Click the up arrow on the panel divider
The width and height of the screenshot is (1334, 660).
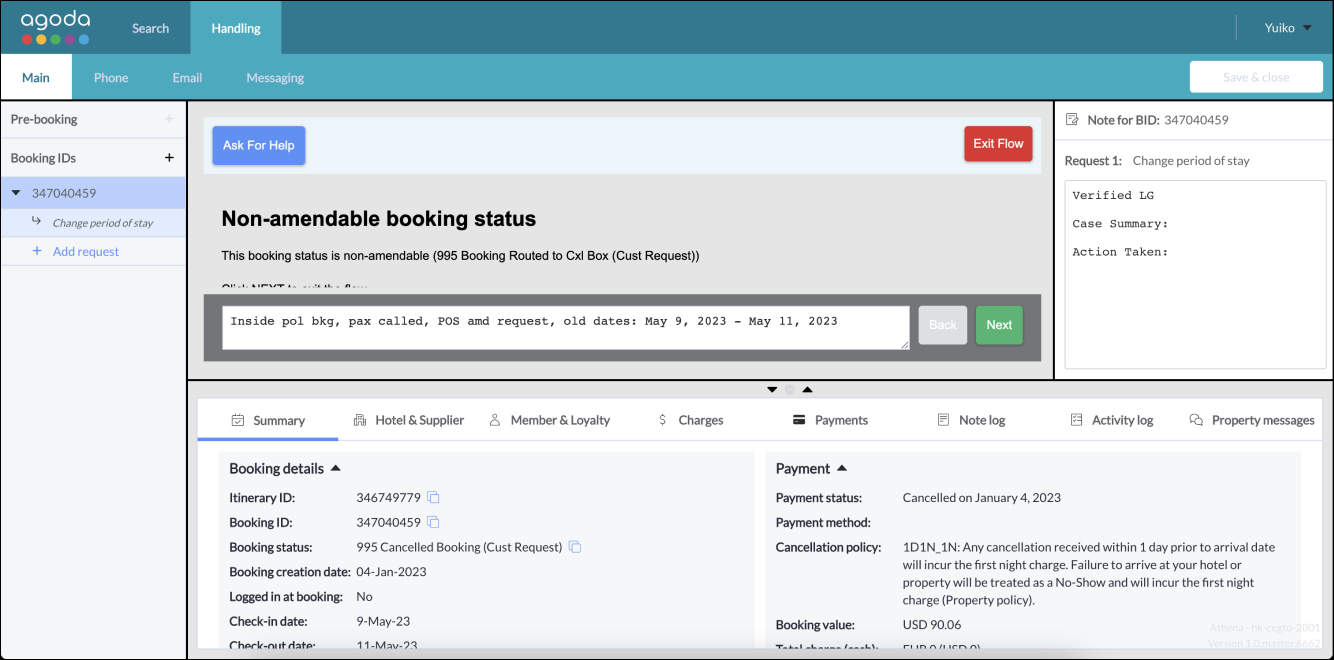pos(808,389)
